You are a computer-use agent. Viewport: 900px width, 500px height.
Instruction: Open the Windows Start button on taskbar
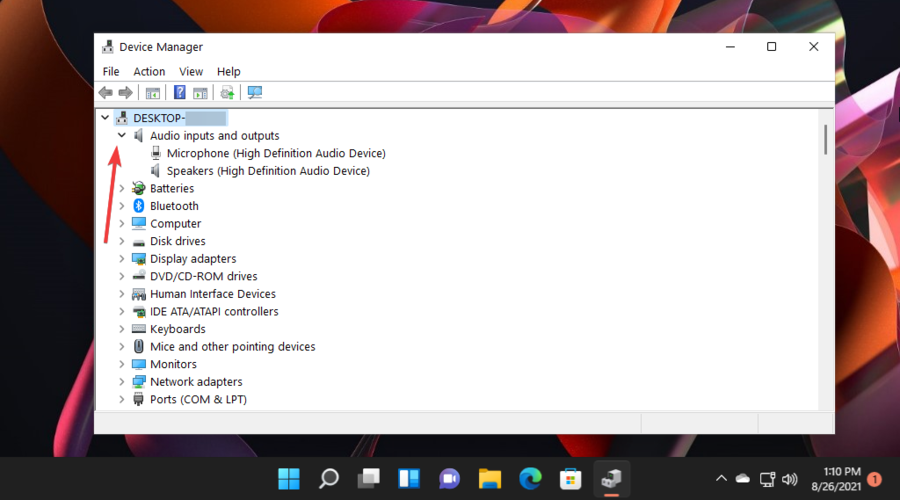289,478
